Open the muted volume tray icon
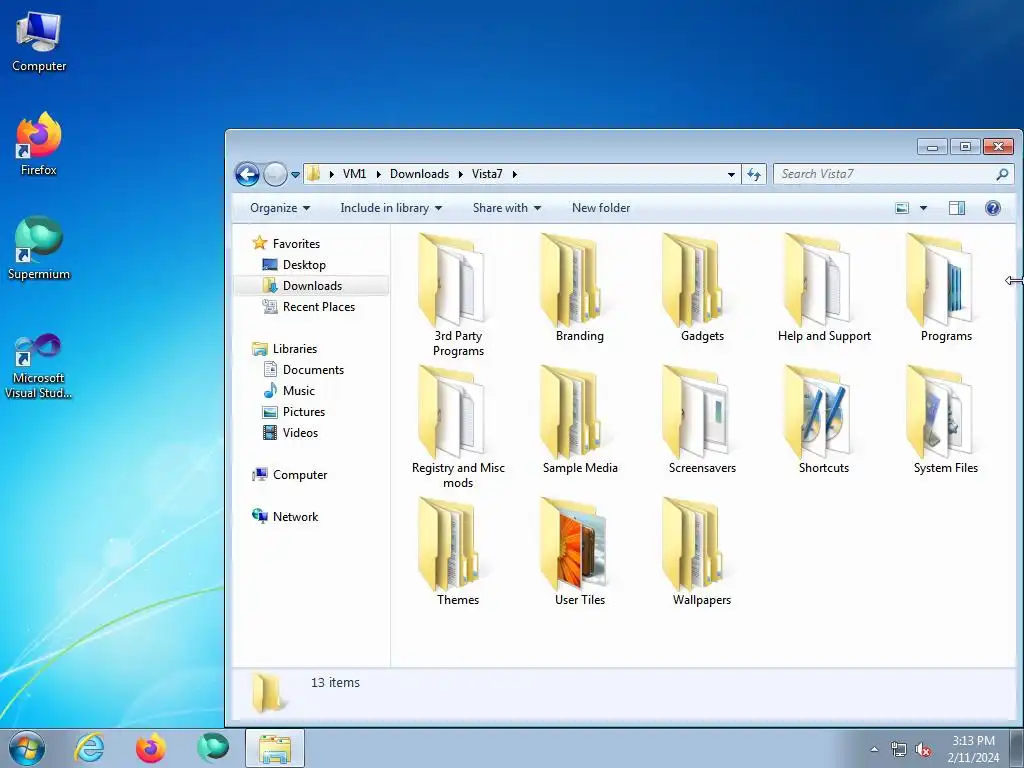 pos(923,750)
